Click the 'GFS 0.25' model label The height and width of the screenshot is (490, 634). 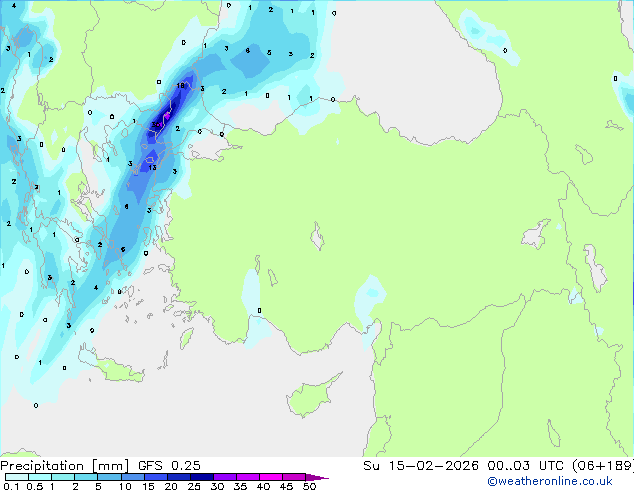click(x=169, y=466)
